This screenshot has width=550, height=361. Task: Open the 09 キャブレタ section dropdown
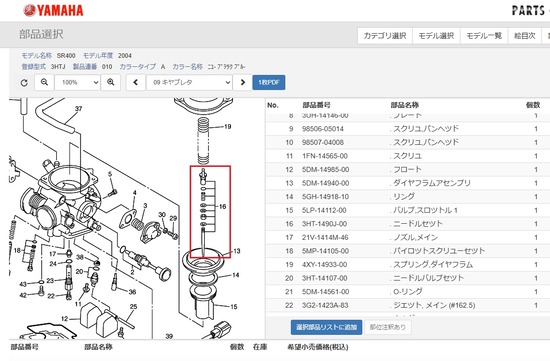coord(189,82)
